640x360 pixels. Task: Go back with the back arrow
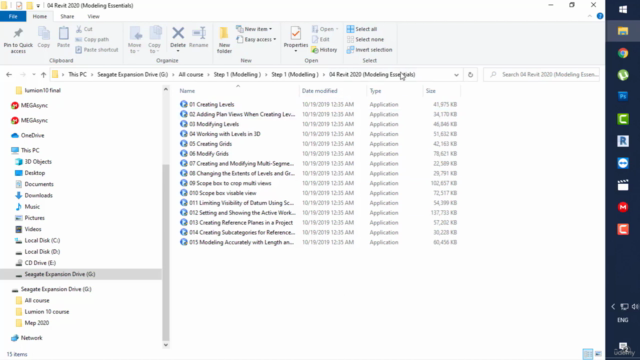[9, 75]
